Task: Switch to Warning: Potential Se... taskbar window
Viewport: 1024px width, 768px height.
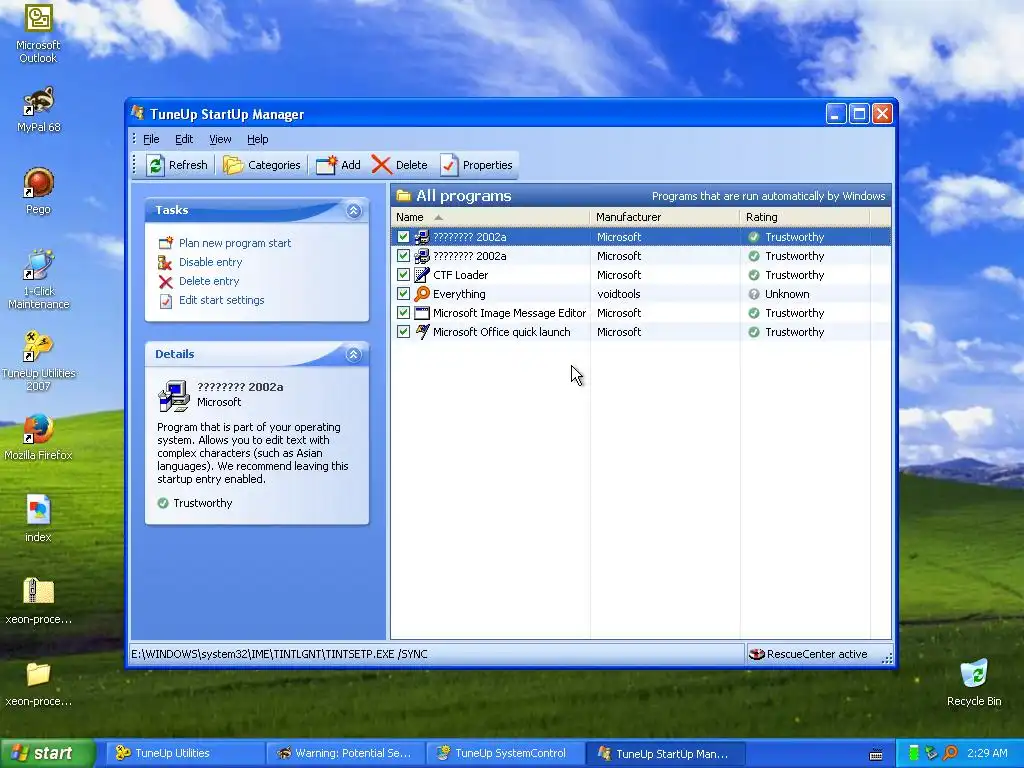Action: [x=345, y=754]
